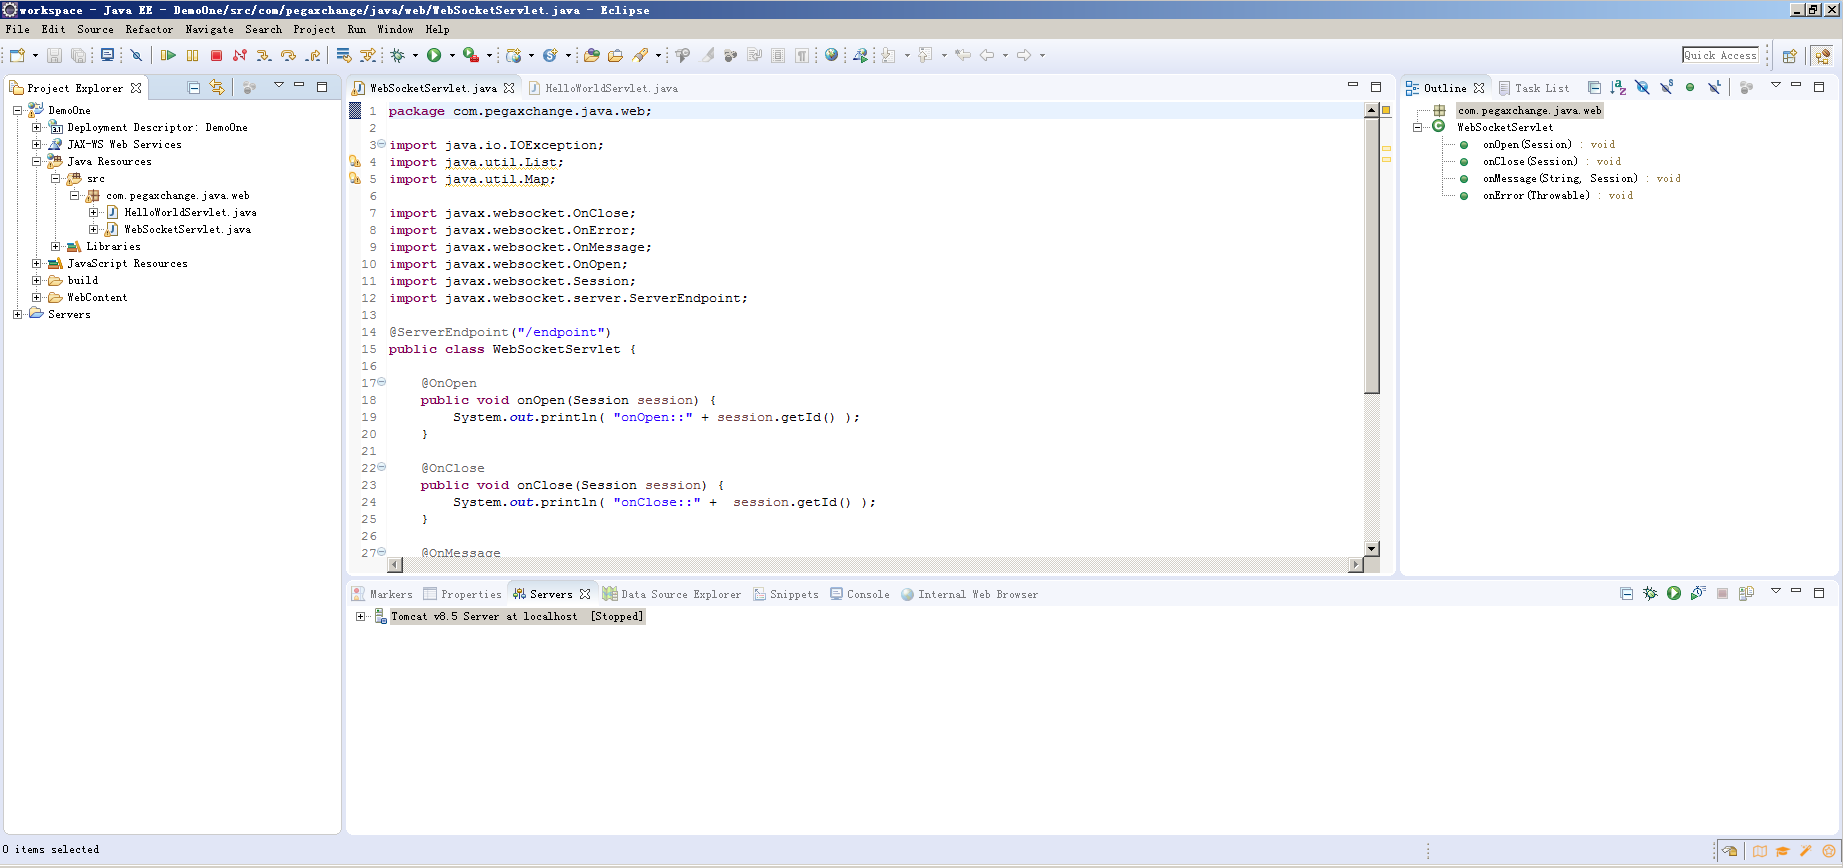
Task: Click the Save toolbar icon
Action: tap(54, 55)
